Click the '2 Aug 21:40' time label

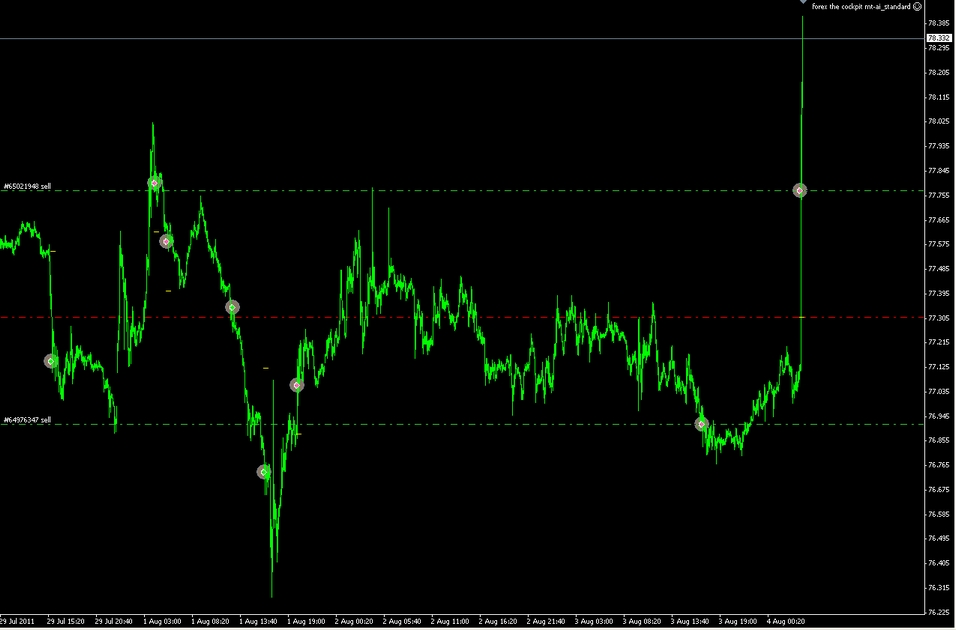[x=546, y=621]
